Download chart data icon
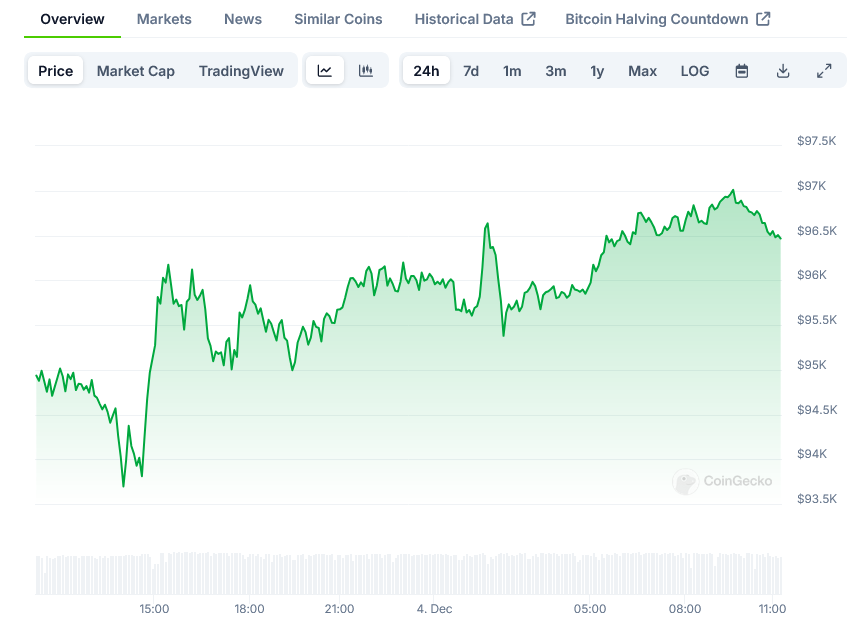847x632 pixels. pos(783,71)
